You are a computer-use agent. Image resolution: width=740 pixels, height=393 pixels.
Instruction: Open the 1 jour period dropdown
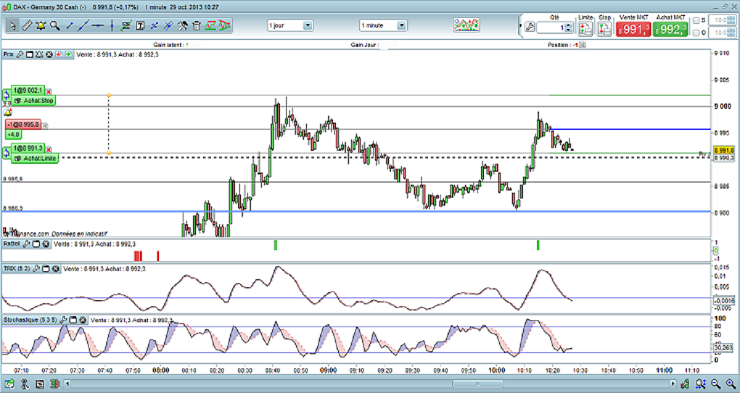pyautogui.click(x=290, y=25)
